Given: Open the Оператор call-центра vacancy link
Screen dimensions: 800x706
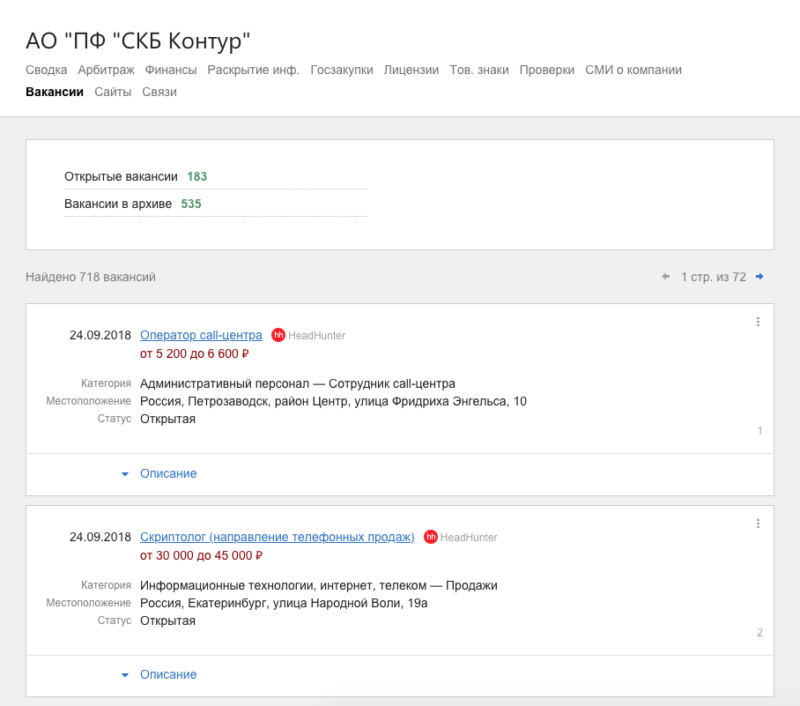Looking at the screenshot, I should click(201, 335).
